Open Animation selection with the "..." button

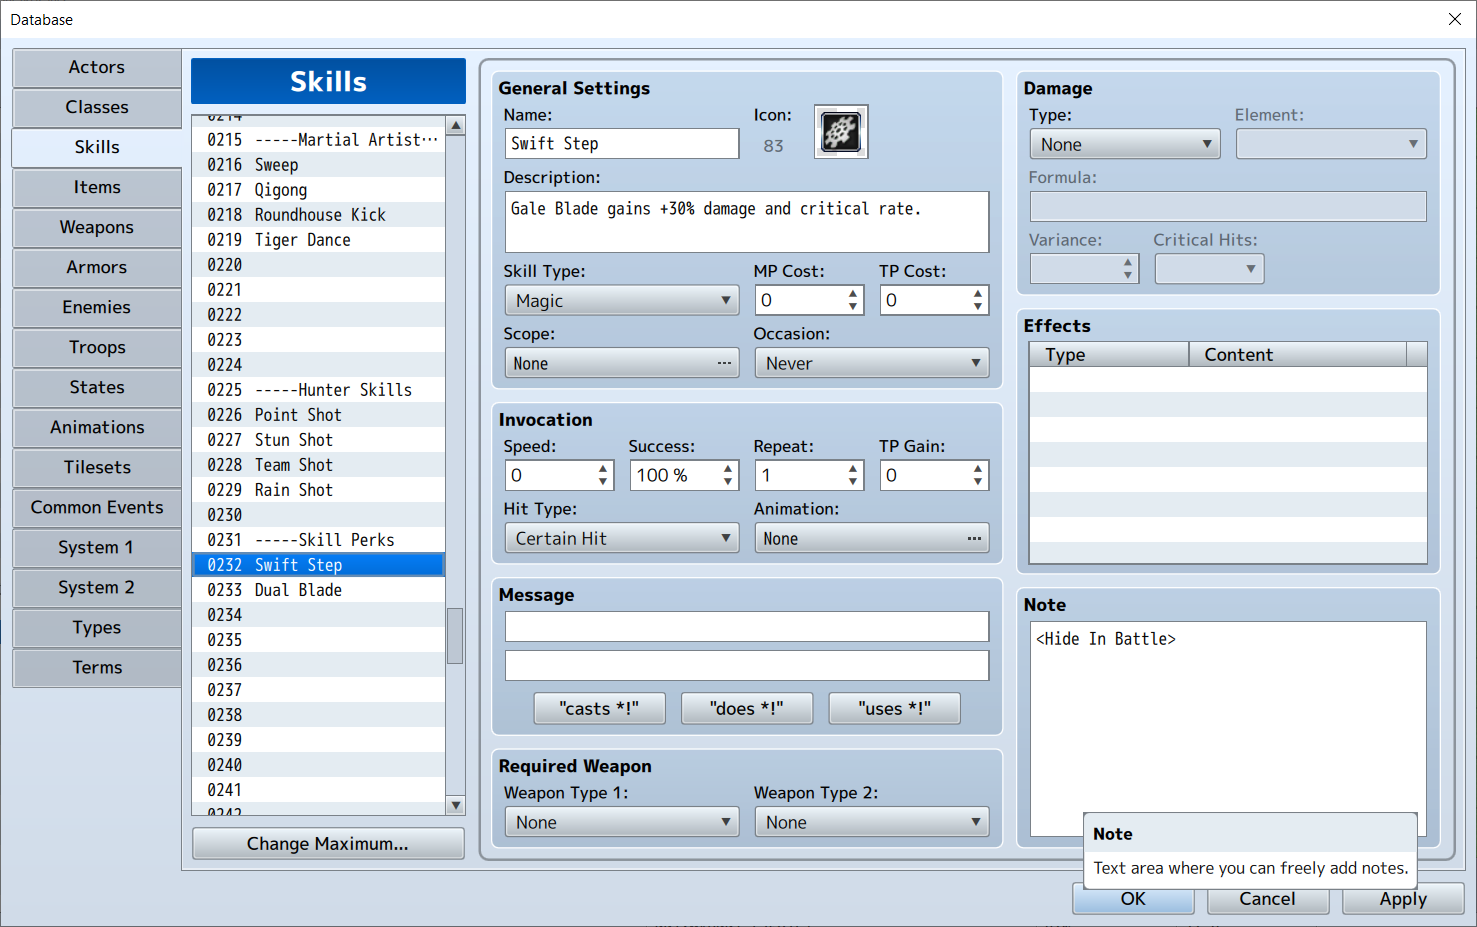[972, 538]
